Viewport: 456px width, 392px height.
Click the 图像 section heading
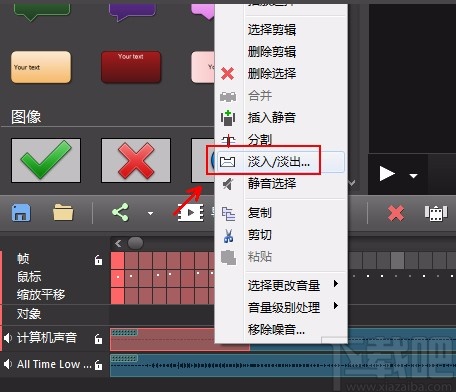point(26,117)
